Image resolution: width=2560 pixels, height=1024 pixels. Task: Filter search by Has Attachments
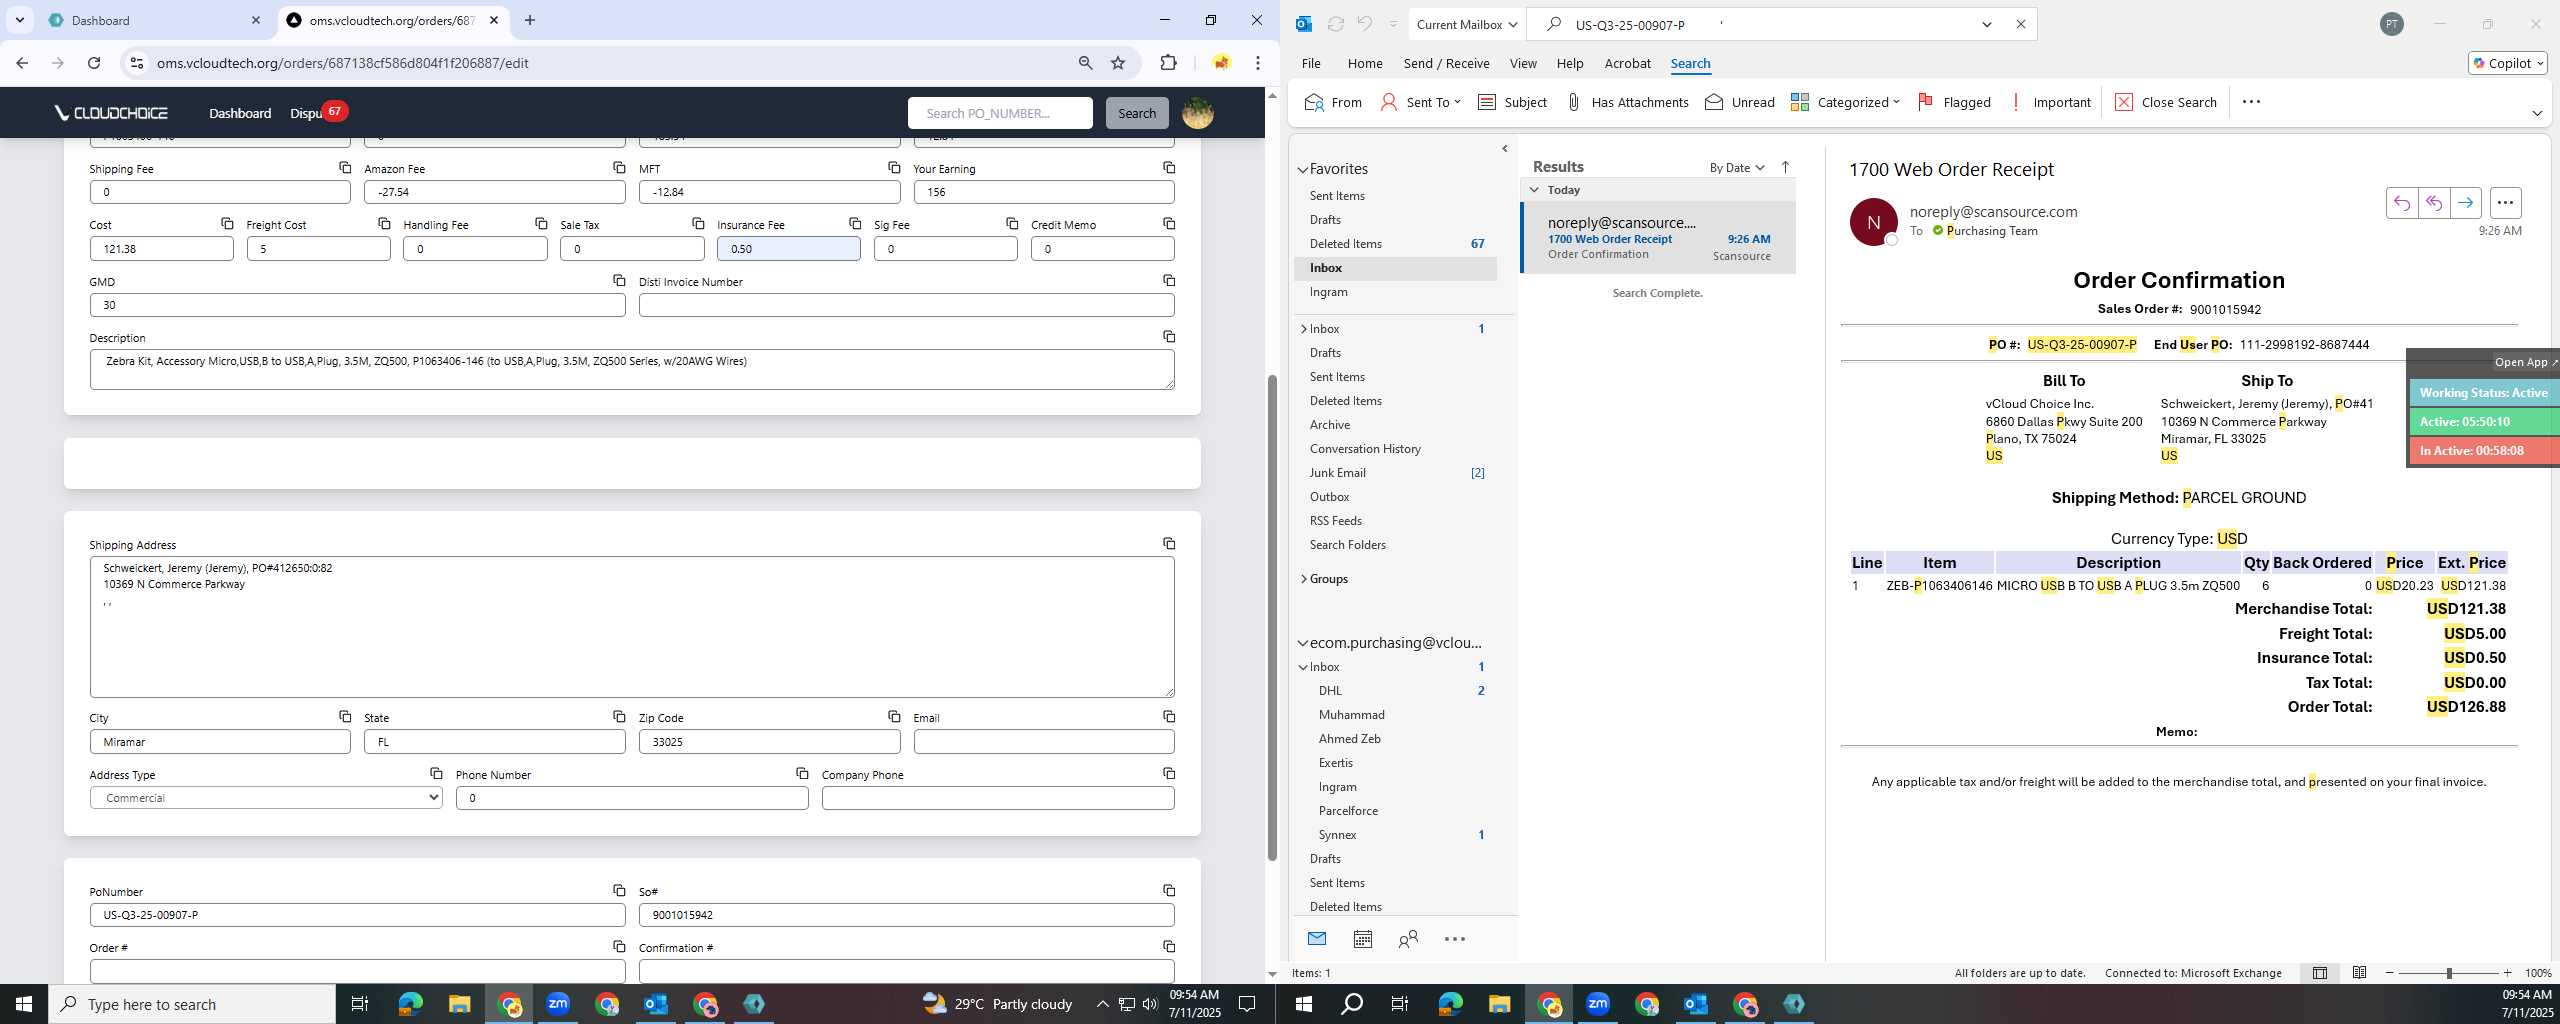pos(1627,102)
